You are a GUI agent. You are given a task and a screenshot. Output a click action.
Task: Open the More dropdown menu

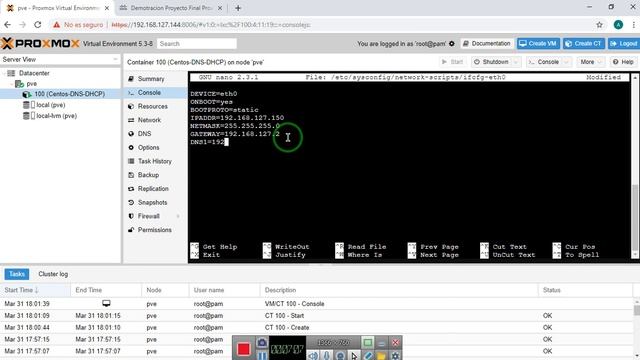click(x=590, y=62)
